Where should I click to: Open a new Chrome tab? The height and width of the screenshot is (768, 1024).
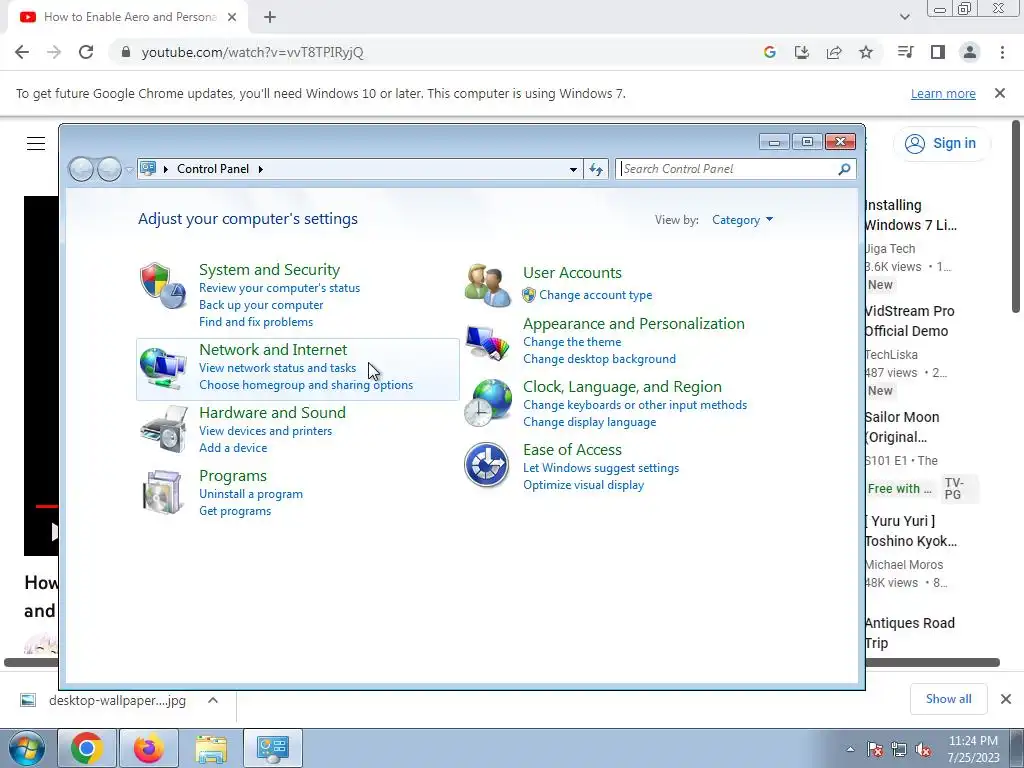point(270,17)
